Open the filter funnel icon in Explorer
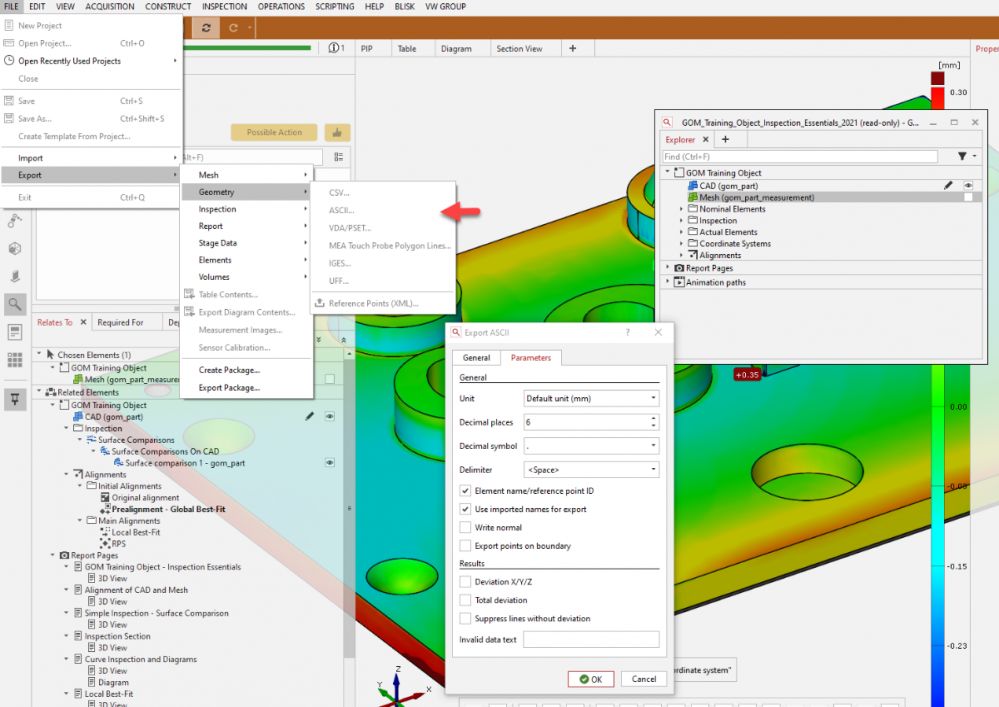The width and height of the screenshot is (999, 707). [x=962, y=157]
